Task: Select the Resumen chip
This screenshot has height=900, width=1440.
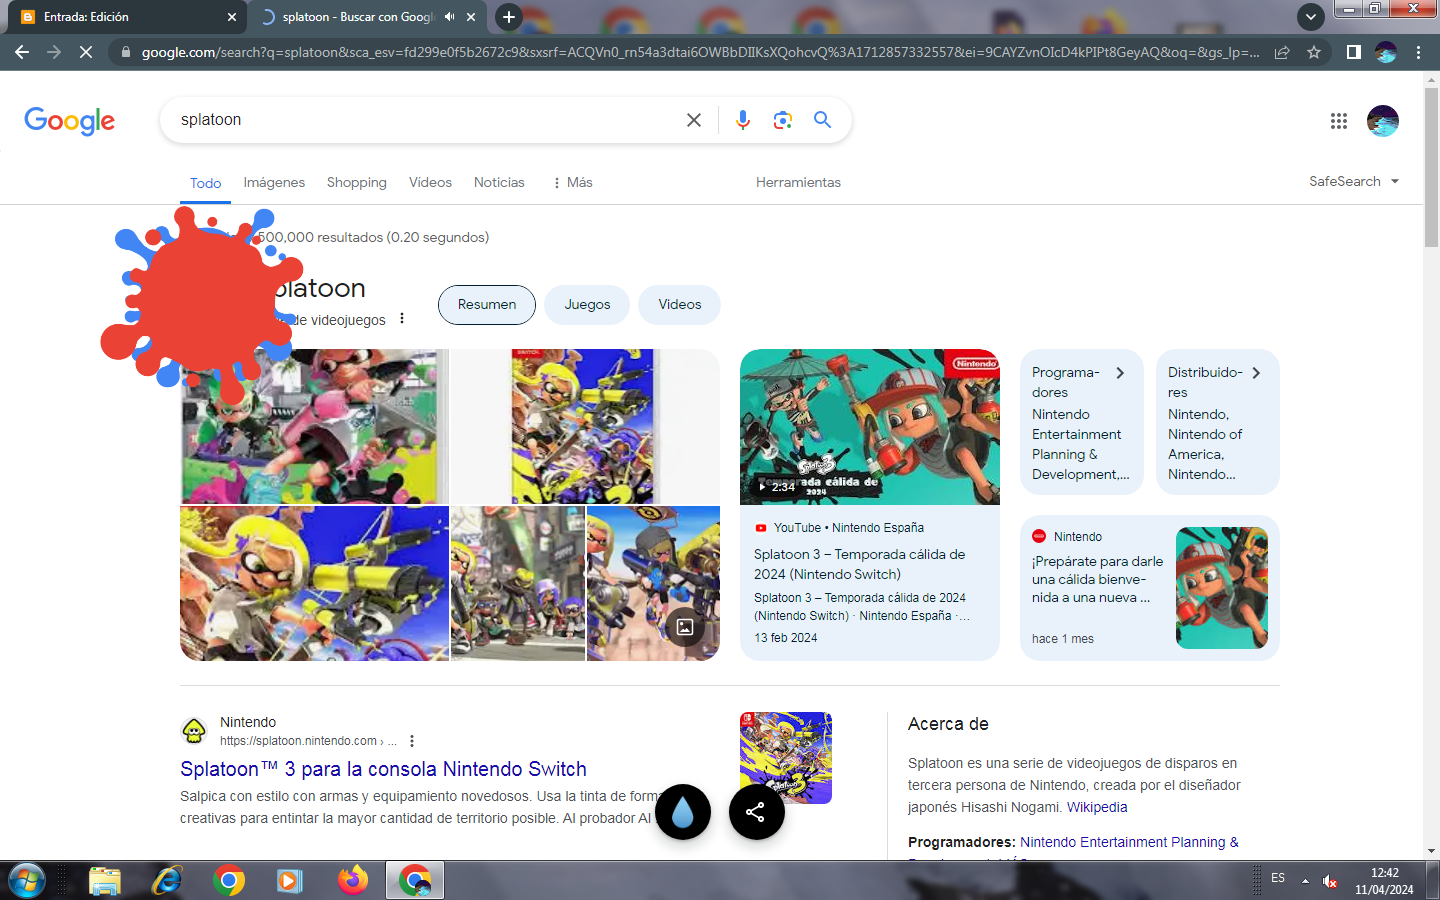Action: tap(487, 305)
